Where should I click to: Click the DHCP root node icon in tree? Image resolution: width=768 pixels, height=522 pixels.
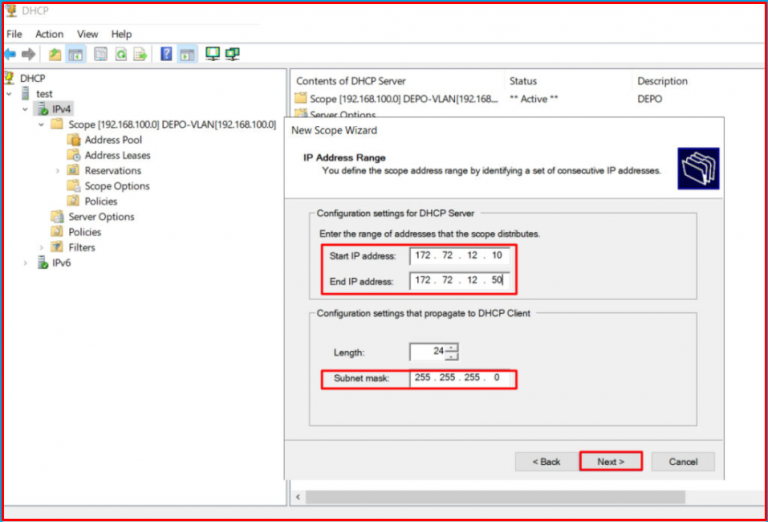click(10, 78)
